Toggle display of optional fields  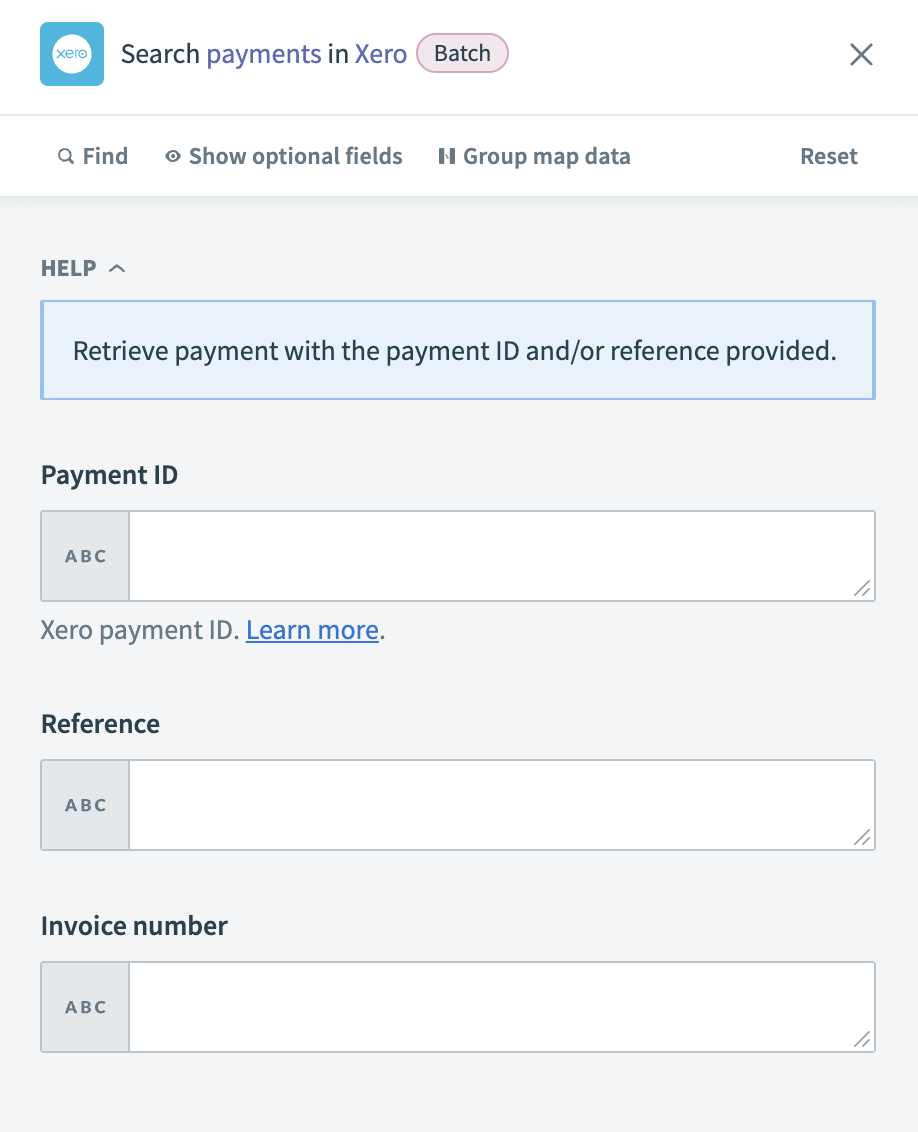pos(283,156)
